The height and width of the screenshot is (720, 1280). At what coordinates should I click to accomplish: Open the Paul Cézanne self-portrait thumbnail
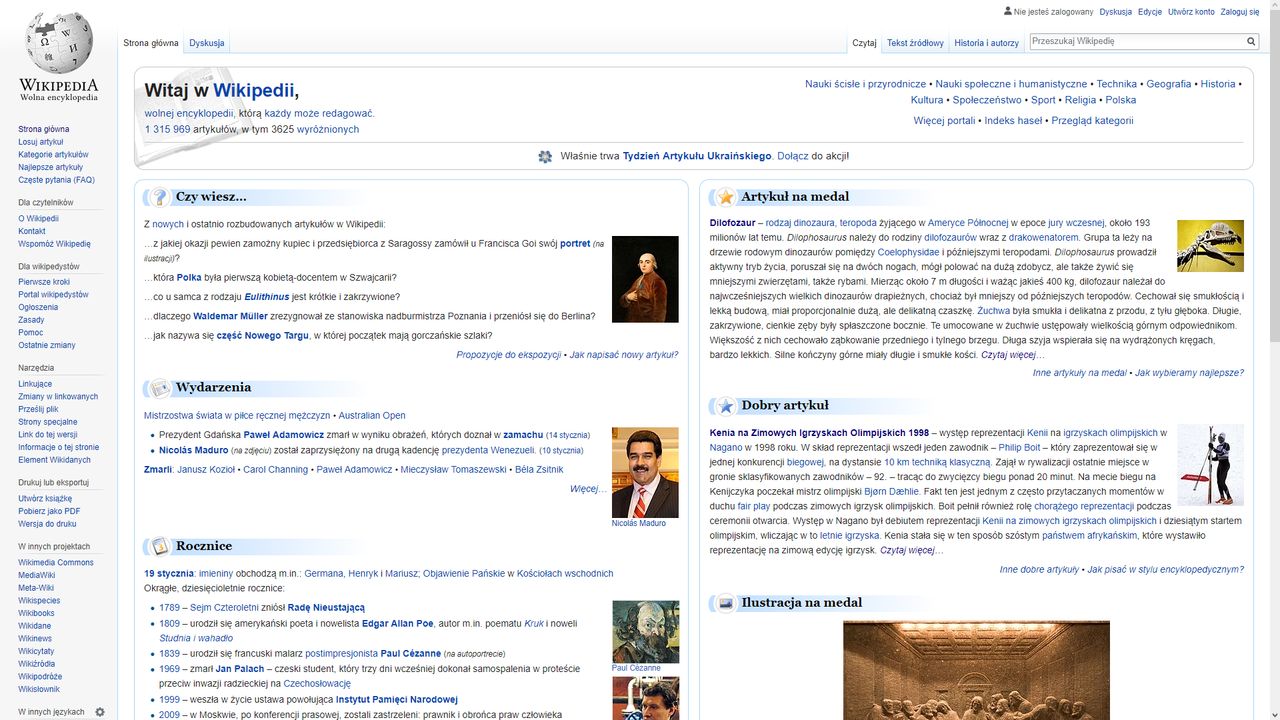[645, 631]
